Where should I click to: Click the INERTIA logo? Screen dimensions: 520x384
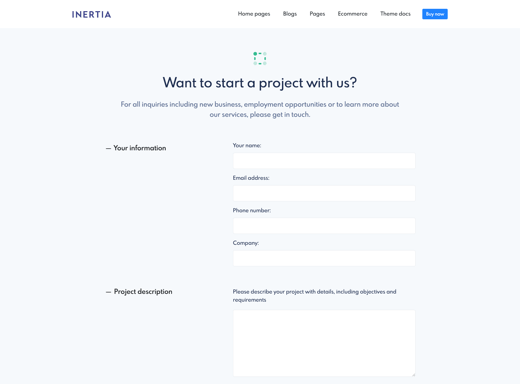(x=91, y=15)
